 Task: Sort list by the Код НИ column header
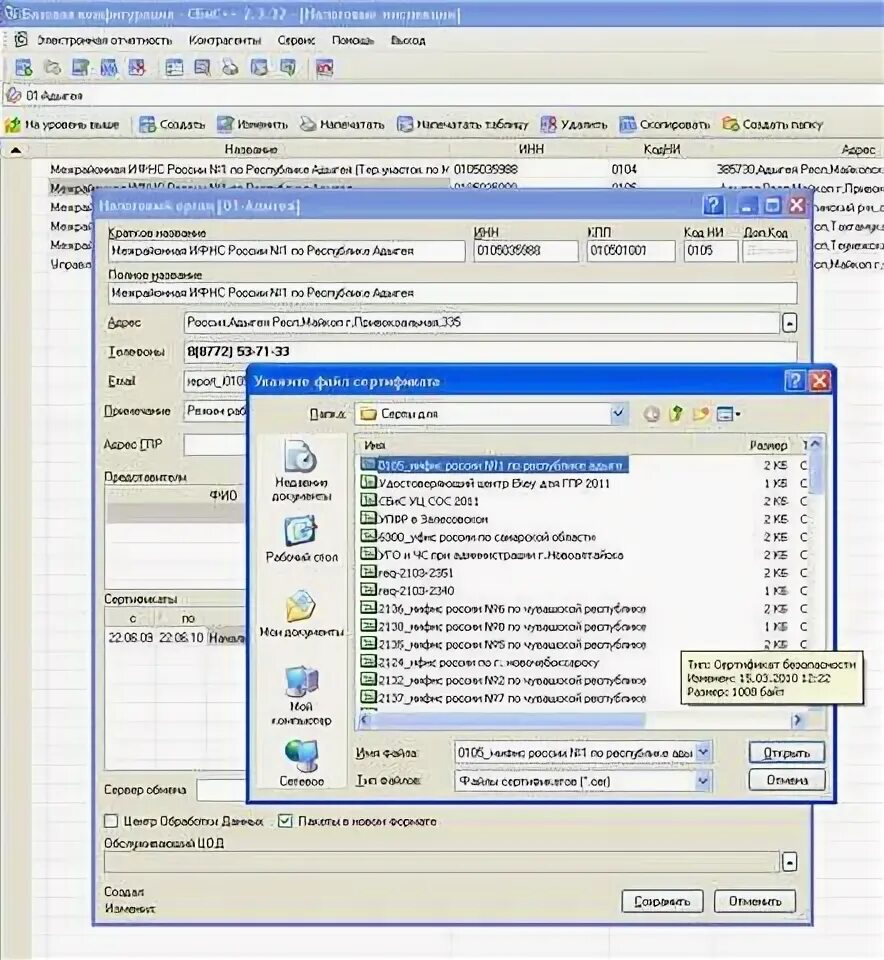pos(662,150)
